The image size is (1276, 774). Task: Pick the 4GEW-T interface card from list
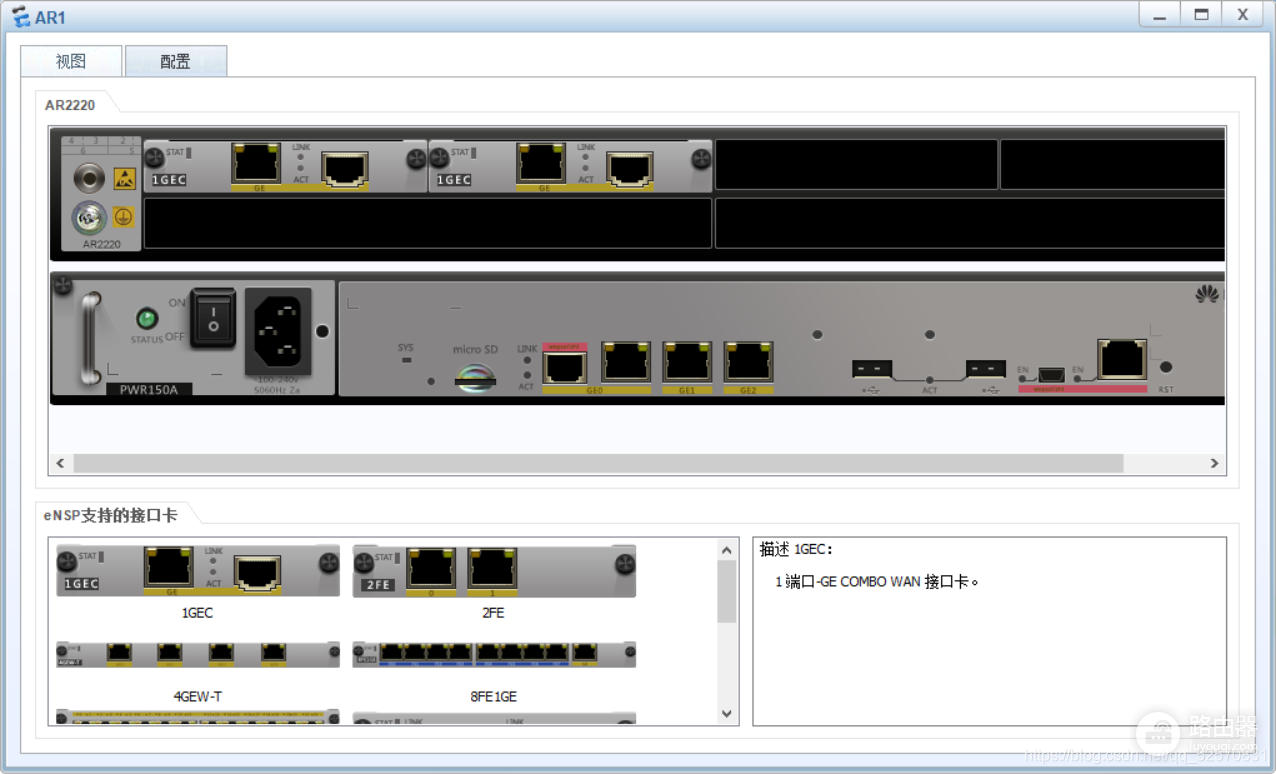coord(198,654)
